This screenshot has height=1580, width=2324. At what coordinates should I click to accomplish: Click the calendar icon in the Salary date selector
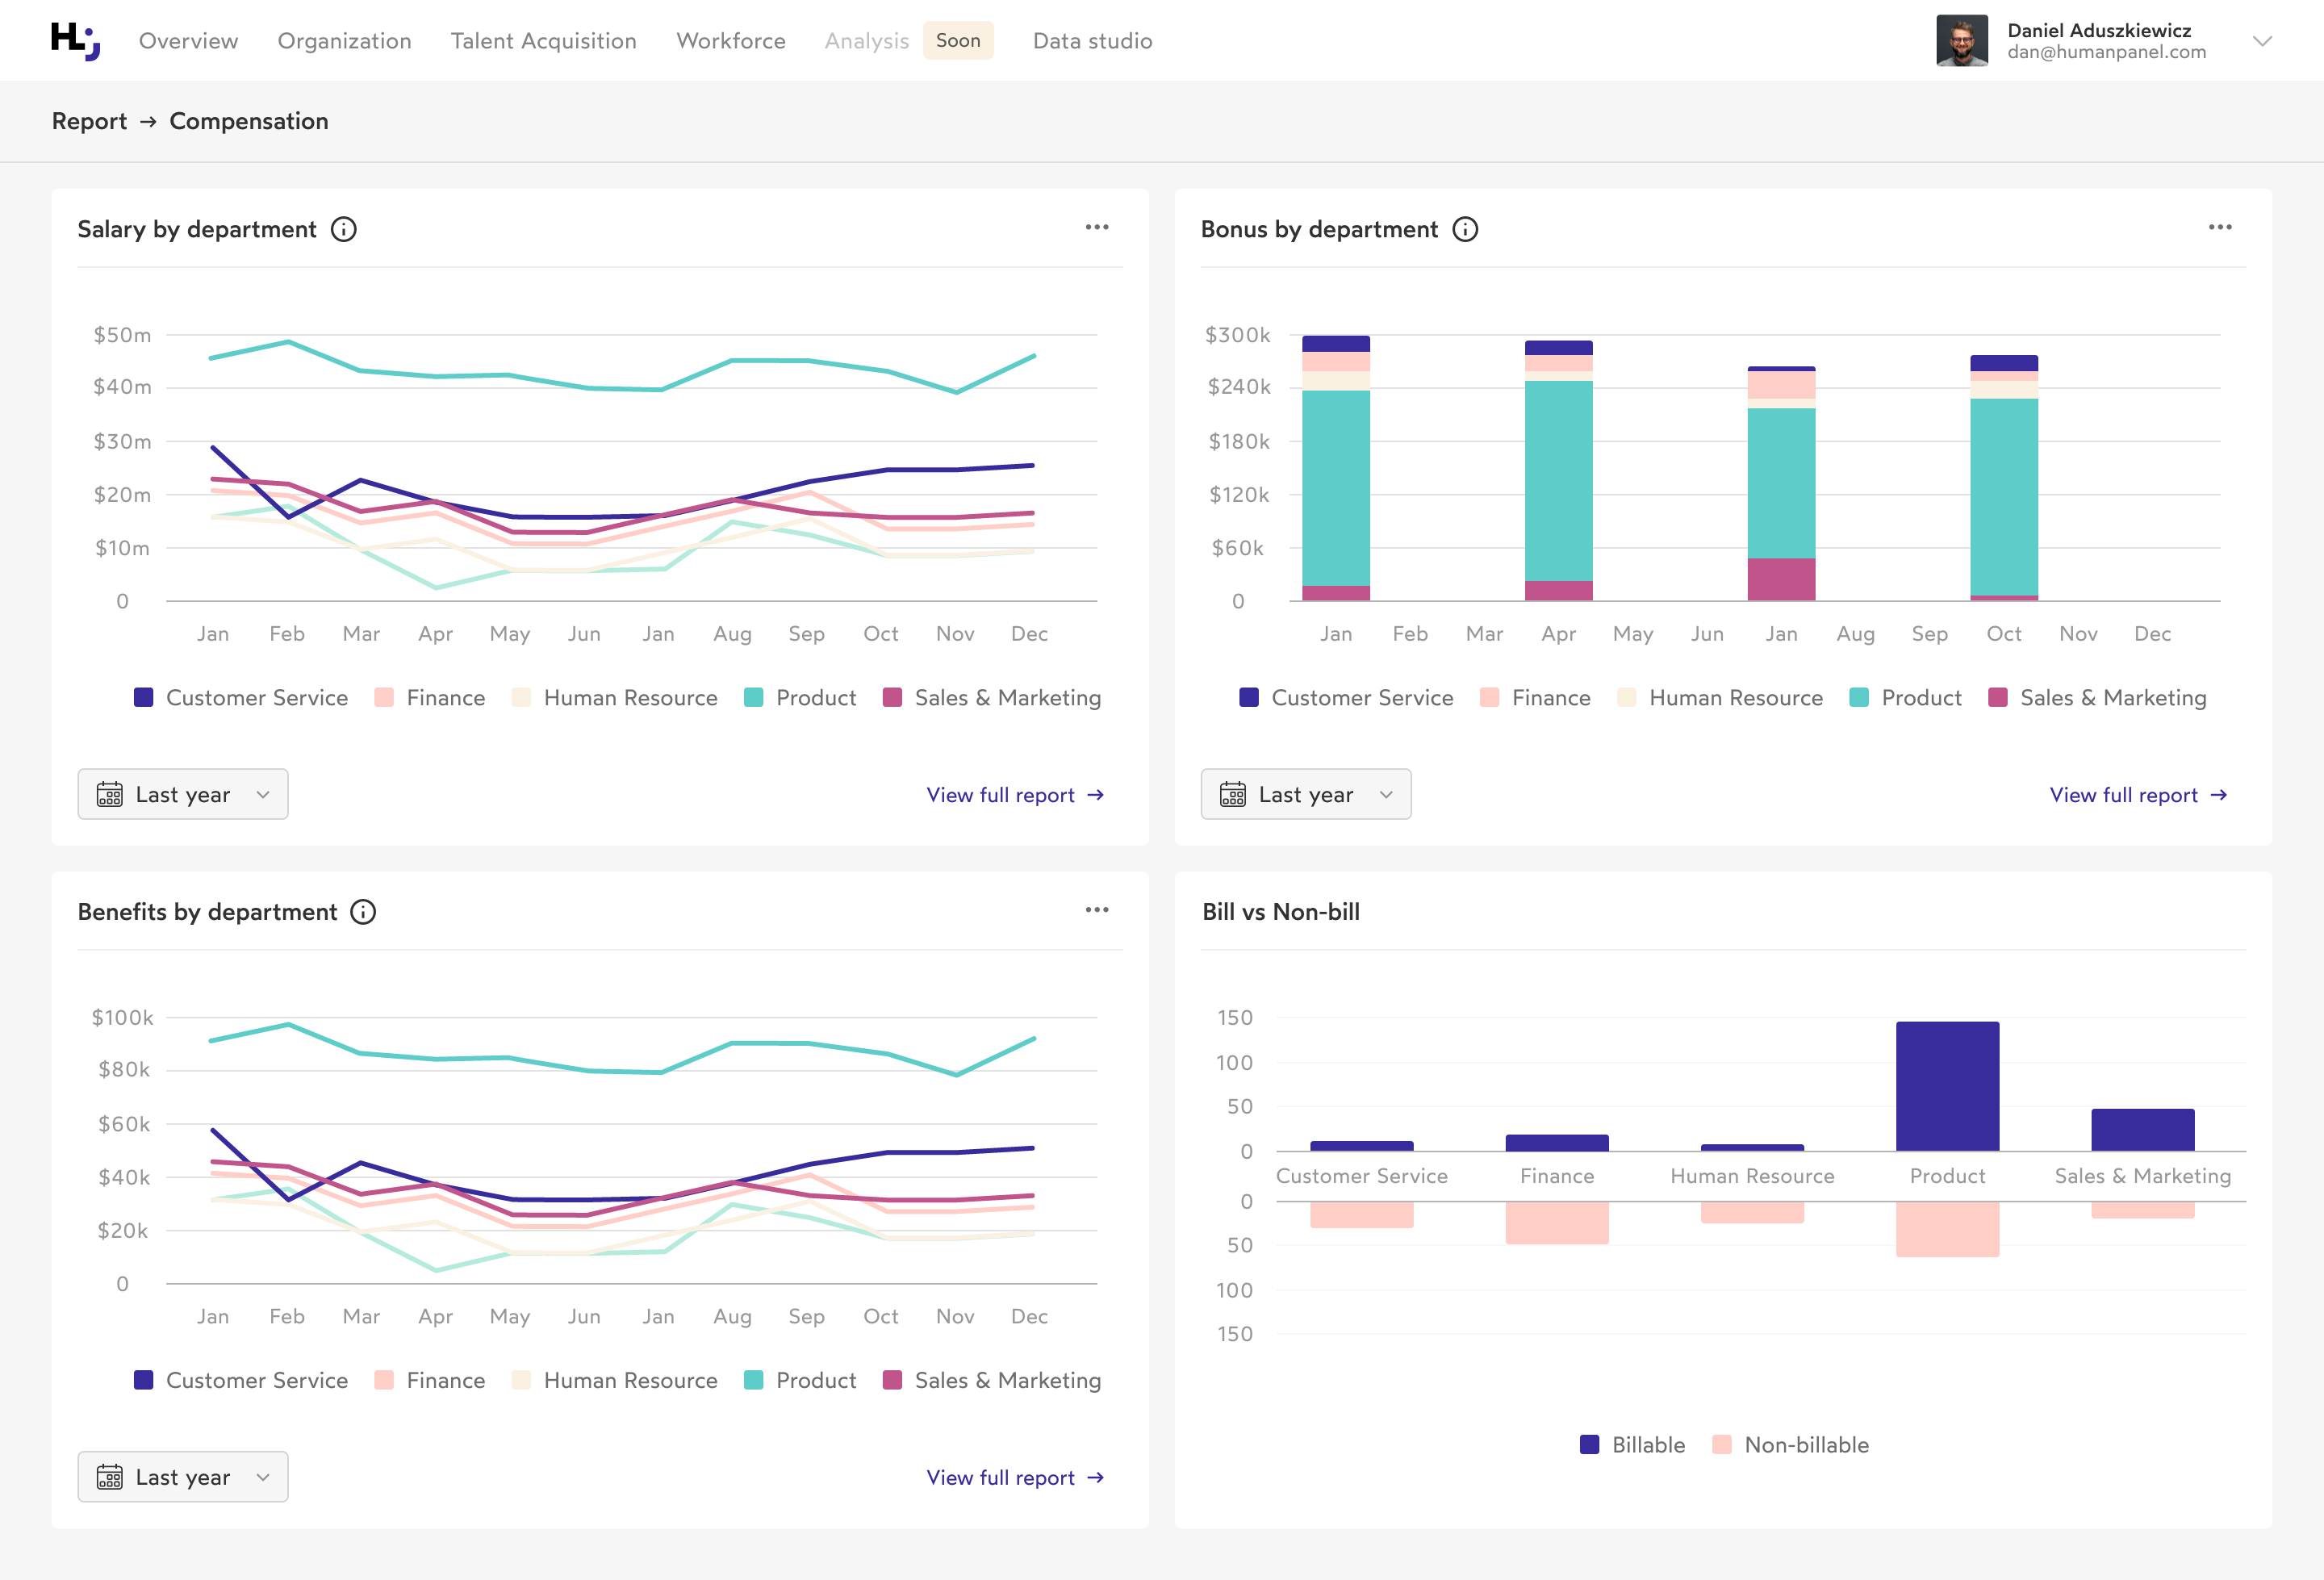[x=111, y=793]
